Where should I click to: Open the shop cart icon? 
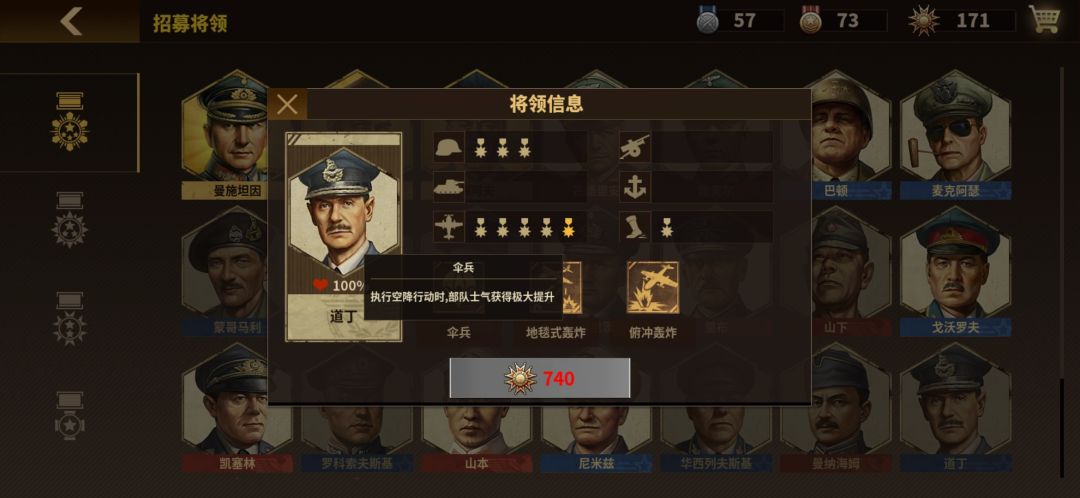(1045, 19)
